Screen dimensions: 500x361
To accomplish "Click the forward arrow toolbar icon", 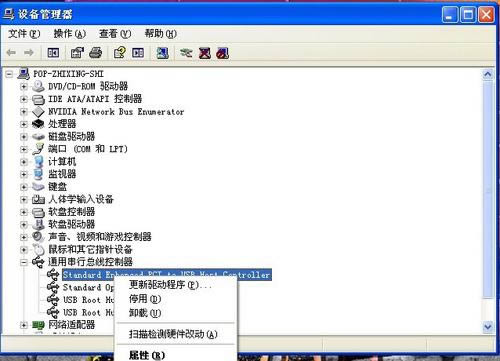I will pos(29,52).
